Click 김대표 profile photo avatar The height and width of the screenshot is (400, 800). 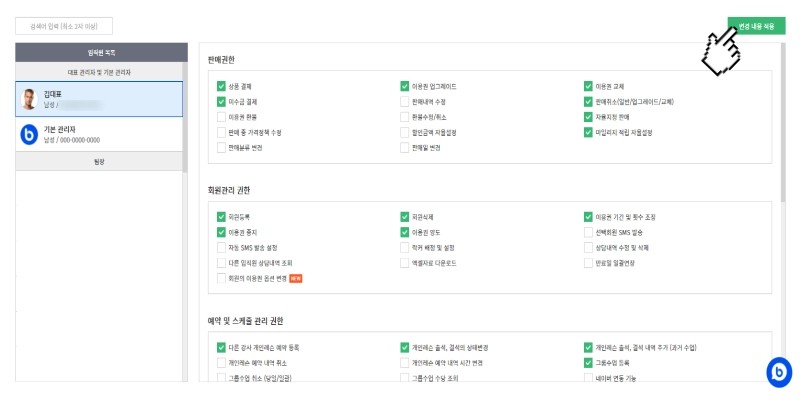[x=29, y=99]
